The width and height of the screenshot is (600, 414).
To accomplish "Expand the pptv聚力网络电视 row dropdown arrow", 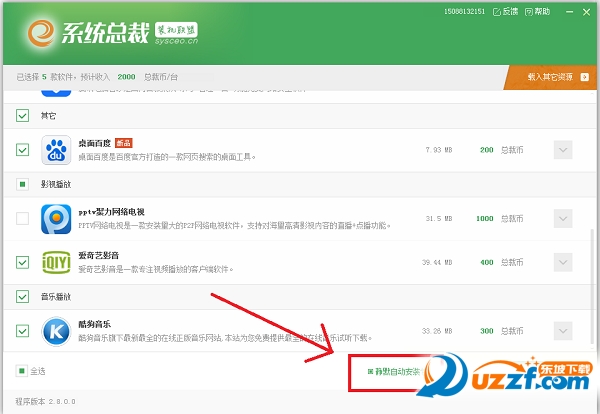I will click(x=563, y=218).
